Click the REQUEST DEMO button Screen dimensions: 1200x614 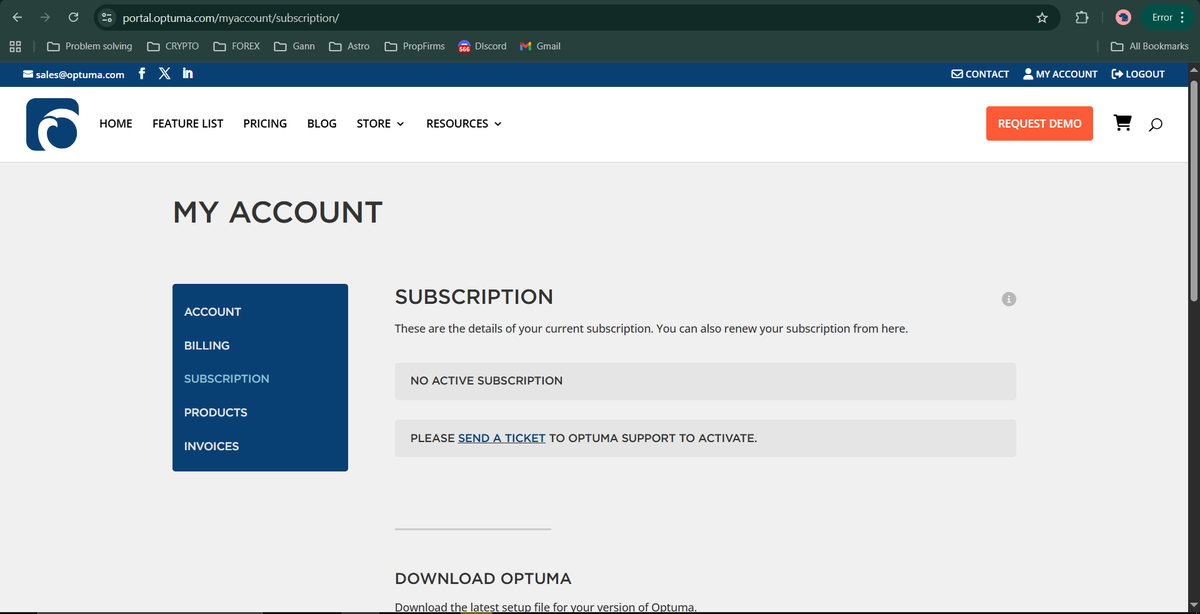pyautogui.click(x=1040, y=124)
